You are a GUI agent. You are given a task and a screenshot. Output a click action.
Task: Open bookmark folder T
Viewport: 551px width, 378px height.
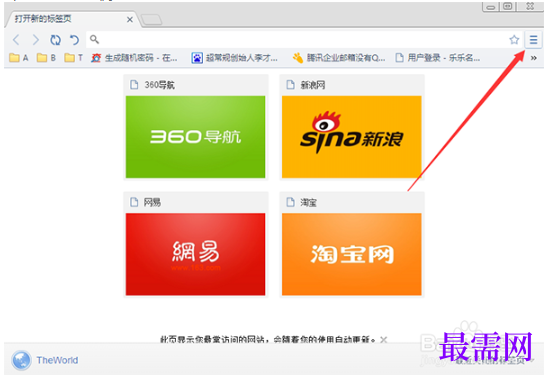(x=74, y=58)
